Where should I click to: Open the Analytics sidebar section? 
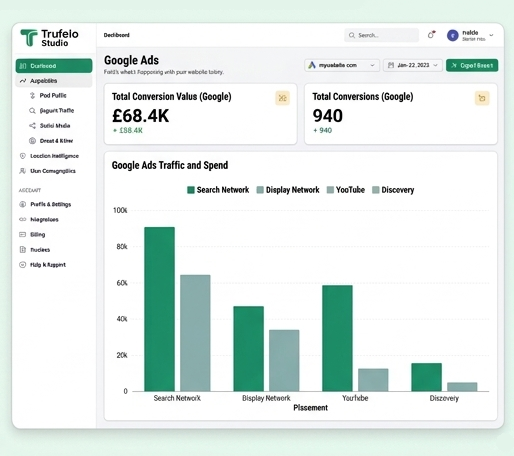pos(54,81)
